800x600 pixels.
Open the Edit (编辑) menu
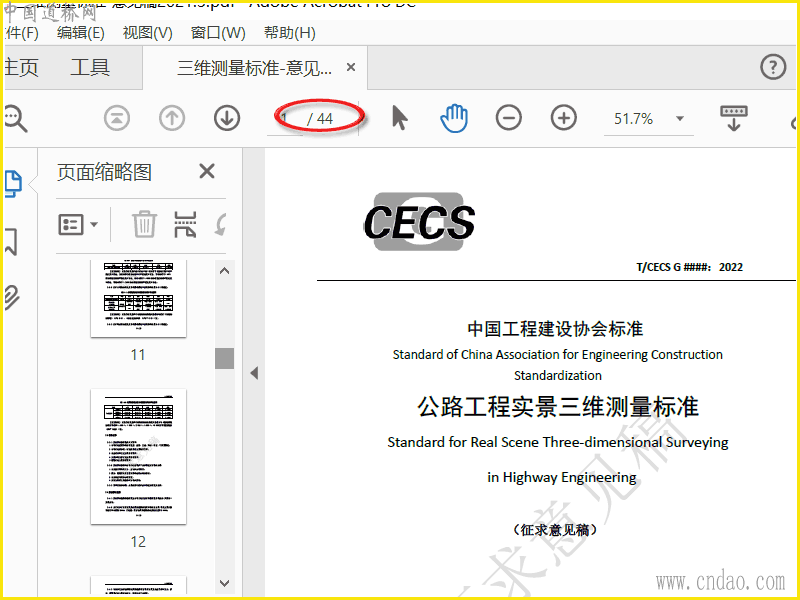pyautogui.click(x=81, y=33)
